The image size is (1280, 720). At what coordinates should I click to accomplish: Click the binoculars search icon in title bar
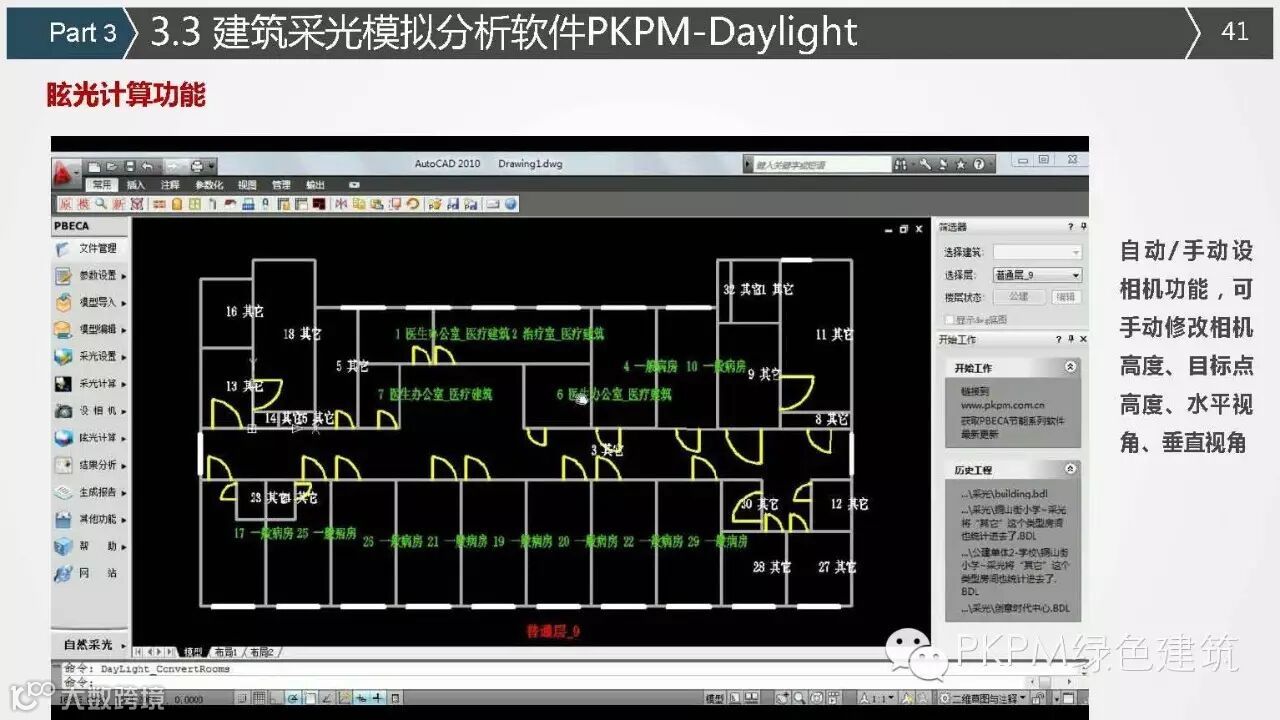pyautogui.click(x=901, y=164)
